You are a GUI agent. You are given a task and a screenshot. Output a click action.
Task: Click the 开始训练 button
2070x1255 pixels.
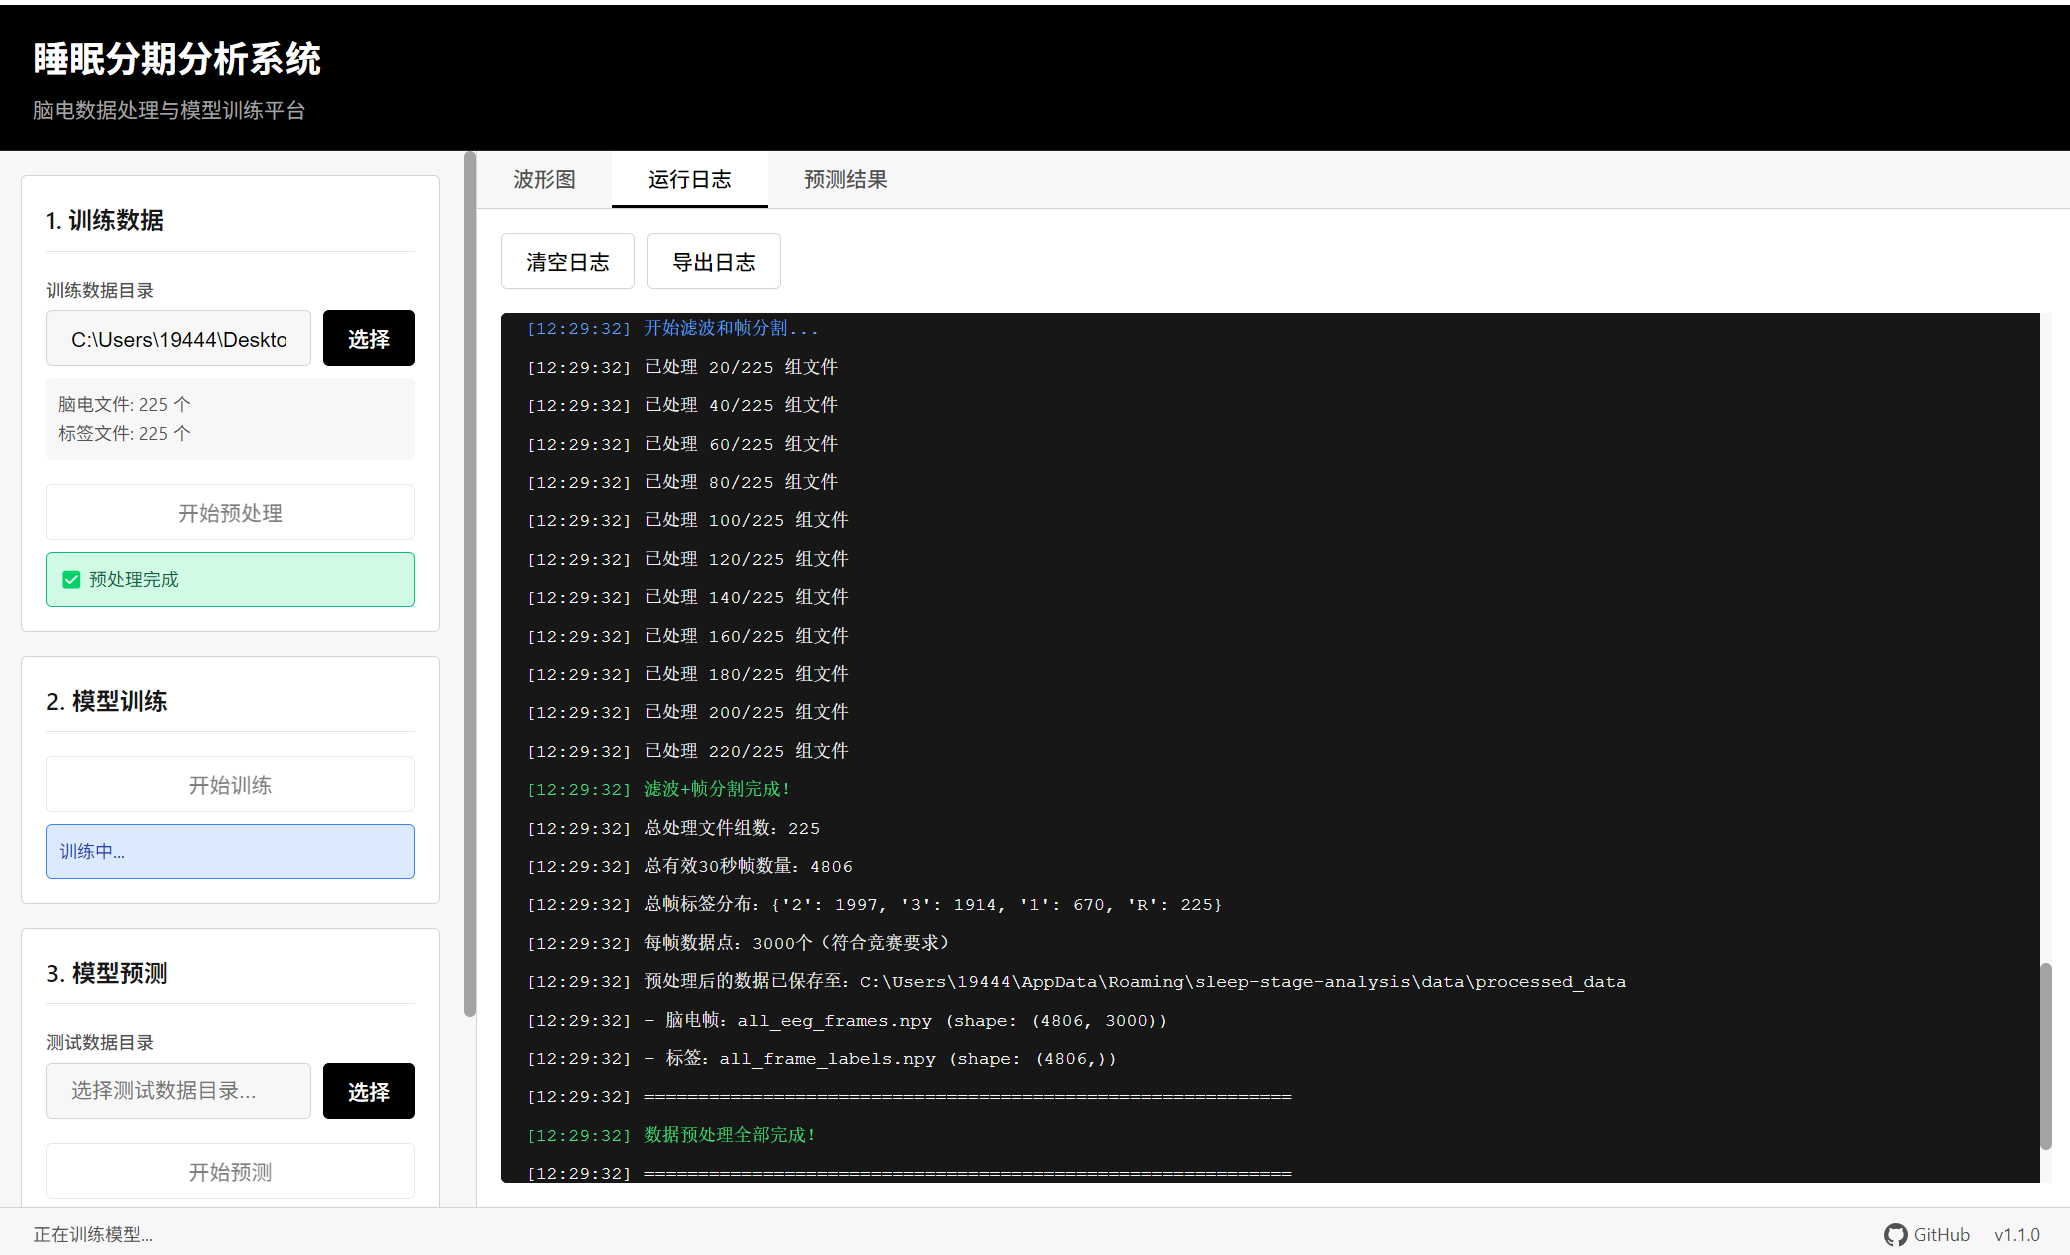tap(230, 785)
